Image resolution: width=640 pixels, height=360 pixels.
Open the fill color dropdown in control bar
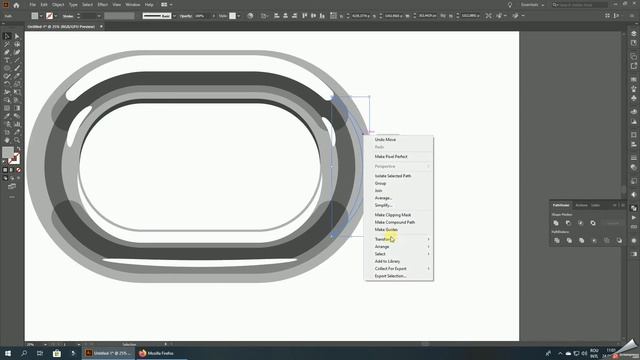coord(41,16)
